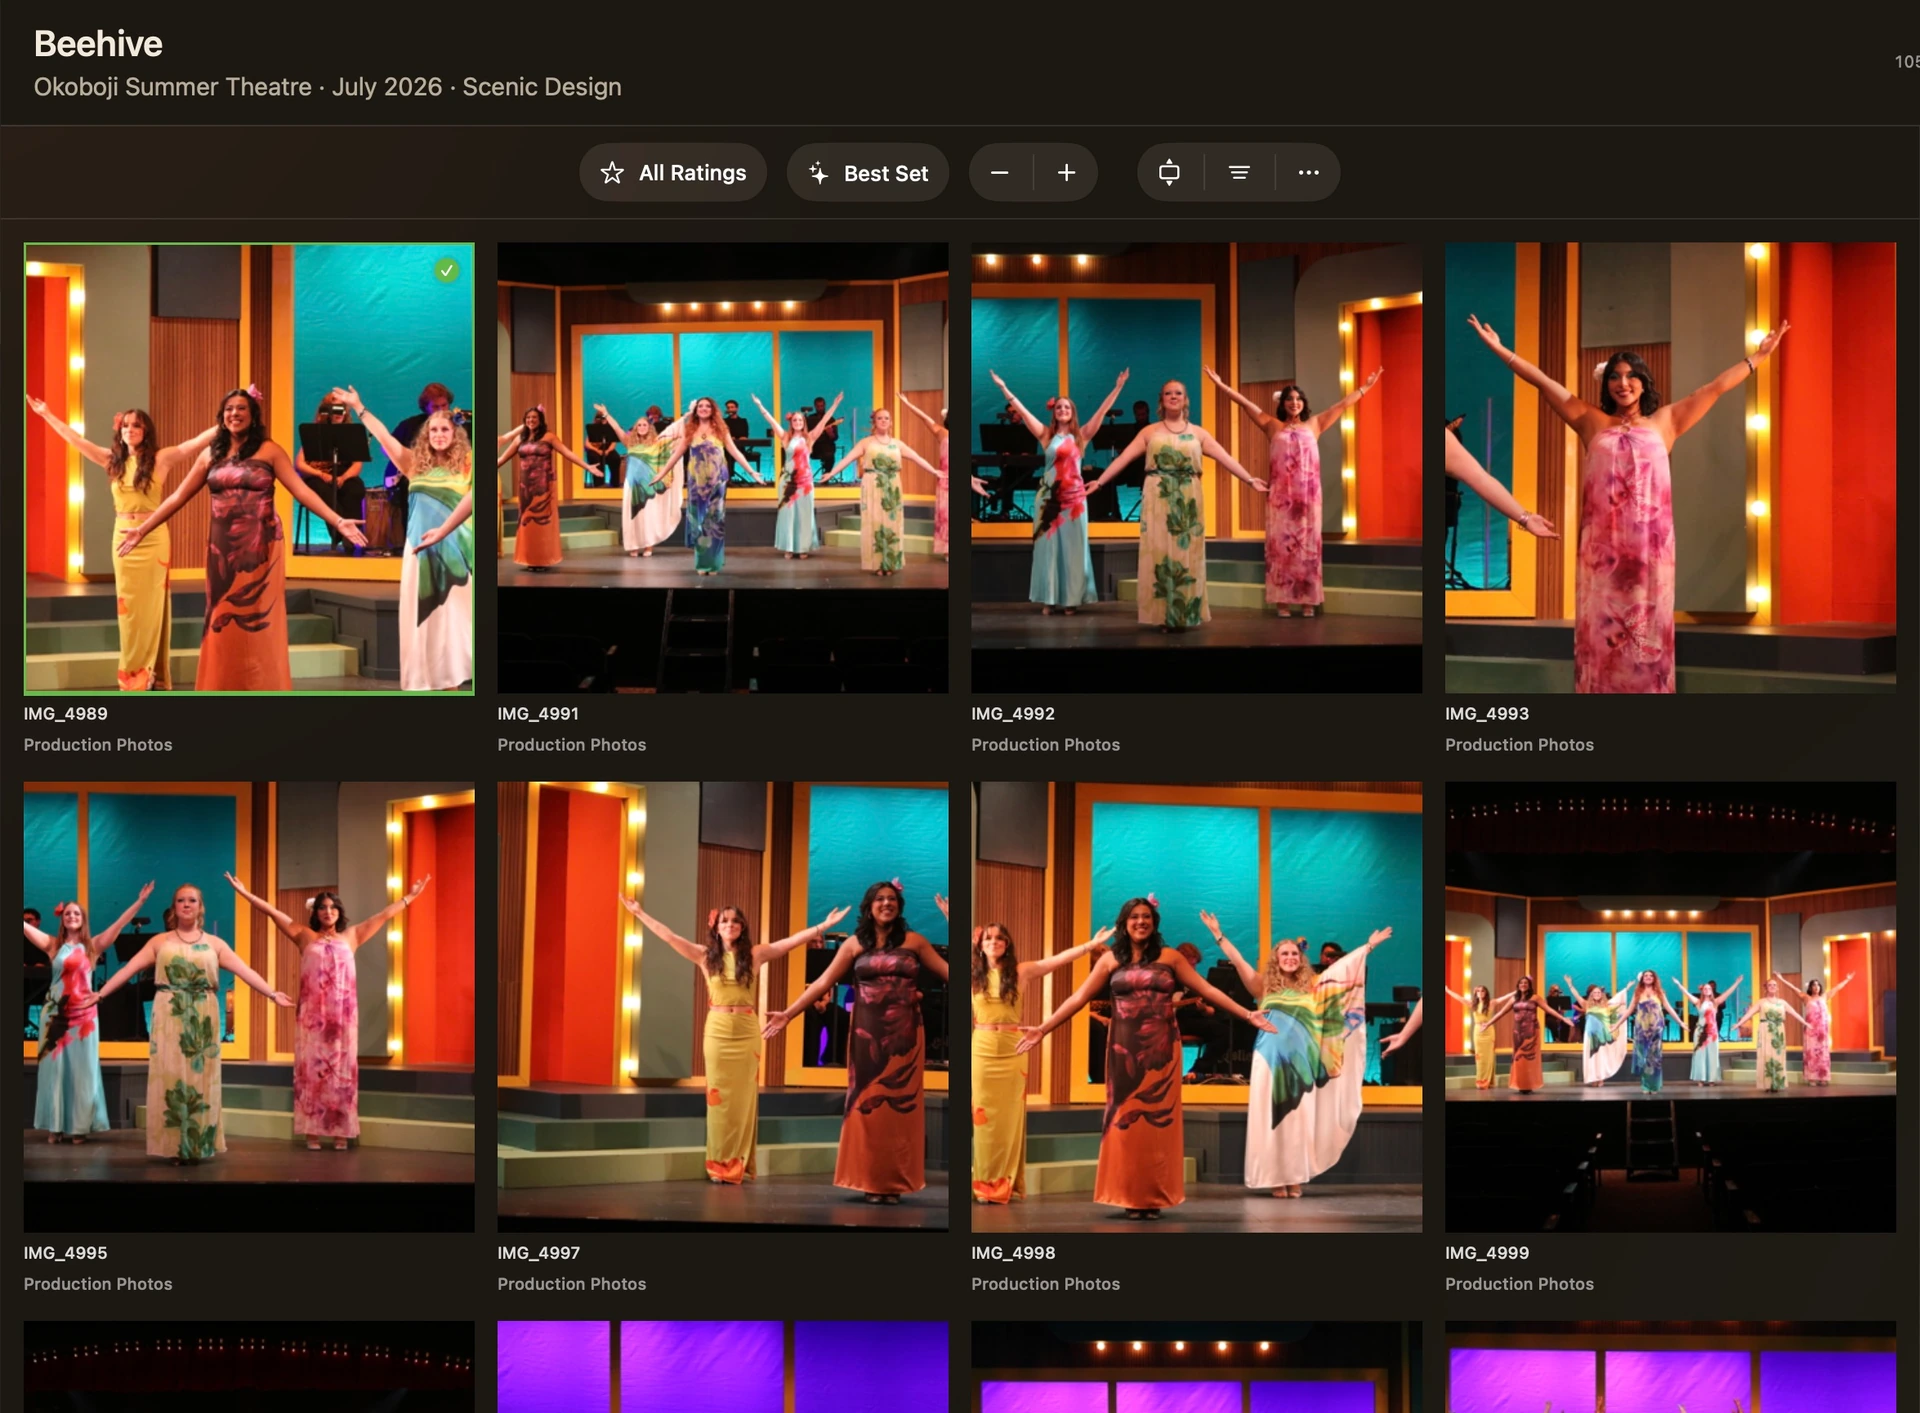Click the IMG_4989 file name
Image resolution: width=1920 pixels, height=1413 pixels.
(x=66, y=714)
